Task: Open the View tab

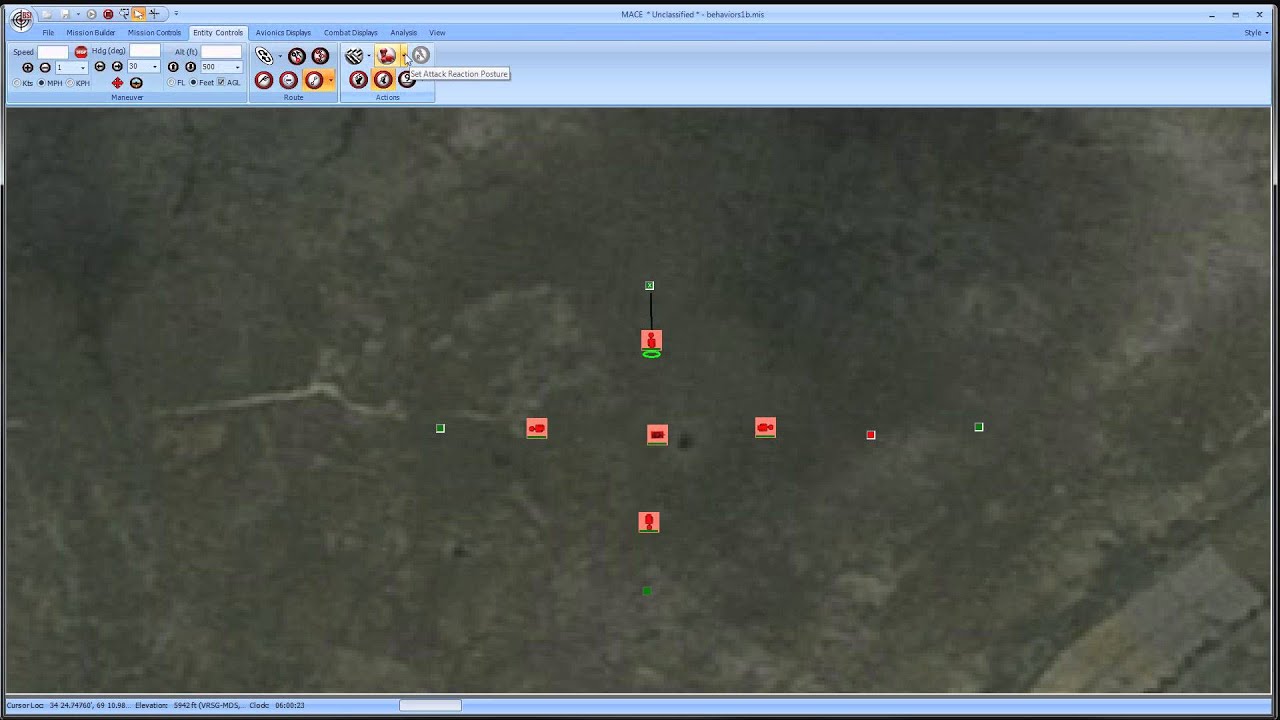Action: [437, 33]
